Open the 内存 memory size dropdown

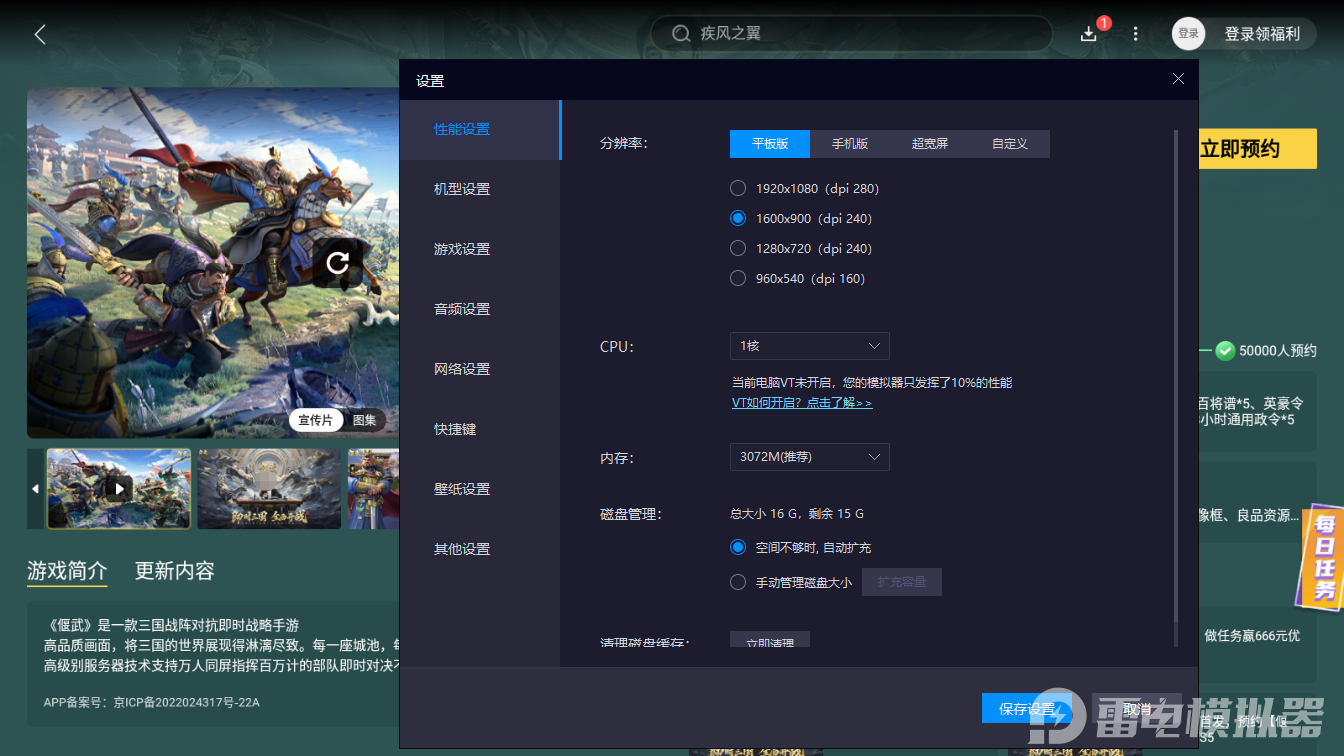pos(809,456)
